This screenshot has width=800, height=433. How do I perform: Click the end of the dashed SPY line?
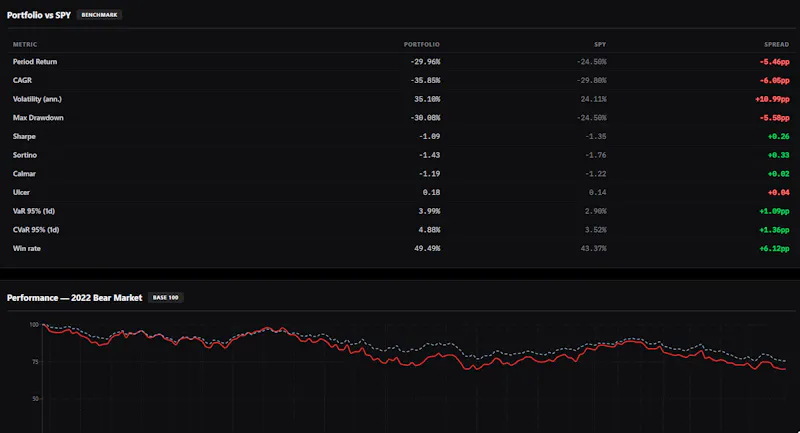pyautogui.click(x=784, y=361)
